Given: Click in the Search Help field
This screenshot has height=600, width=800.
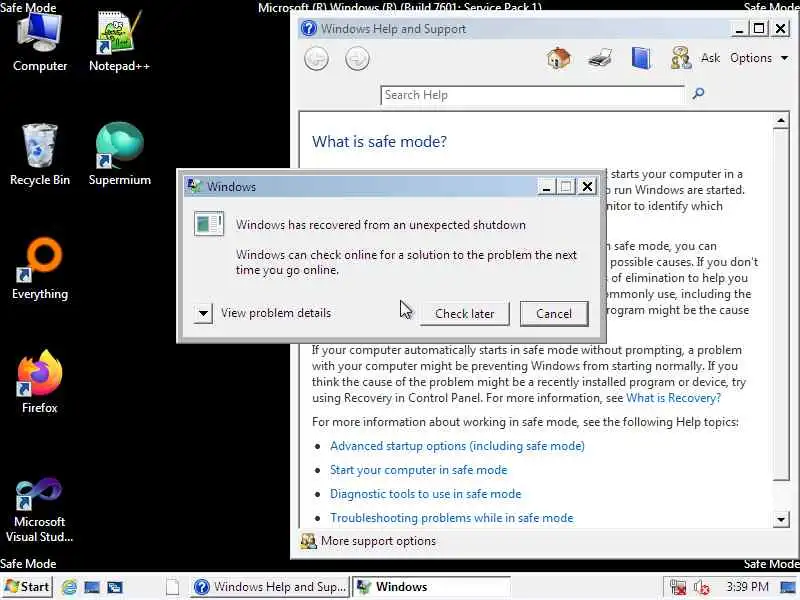Looking at the screenshot, I should (x=532, y=95).
